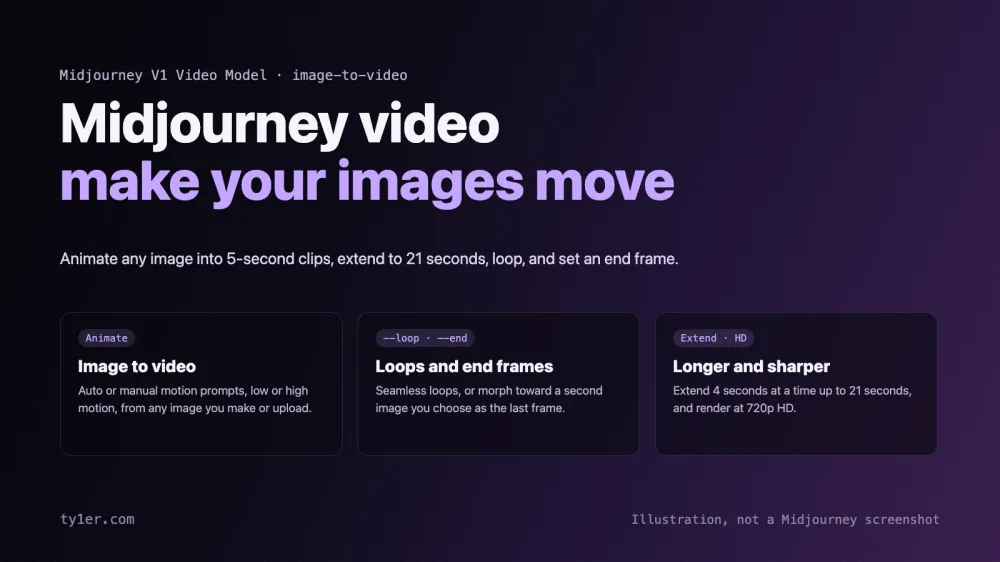Screen dimensions: 1000x562
Task: Select the 'Extend · HD' tag pill
Action: [x=713, y=338]
